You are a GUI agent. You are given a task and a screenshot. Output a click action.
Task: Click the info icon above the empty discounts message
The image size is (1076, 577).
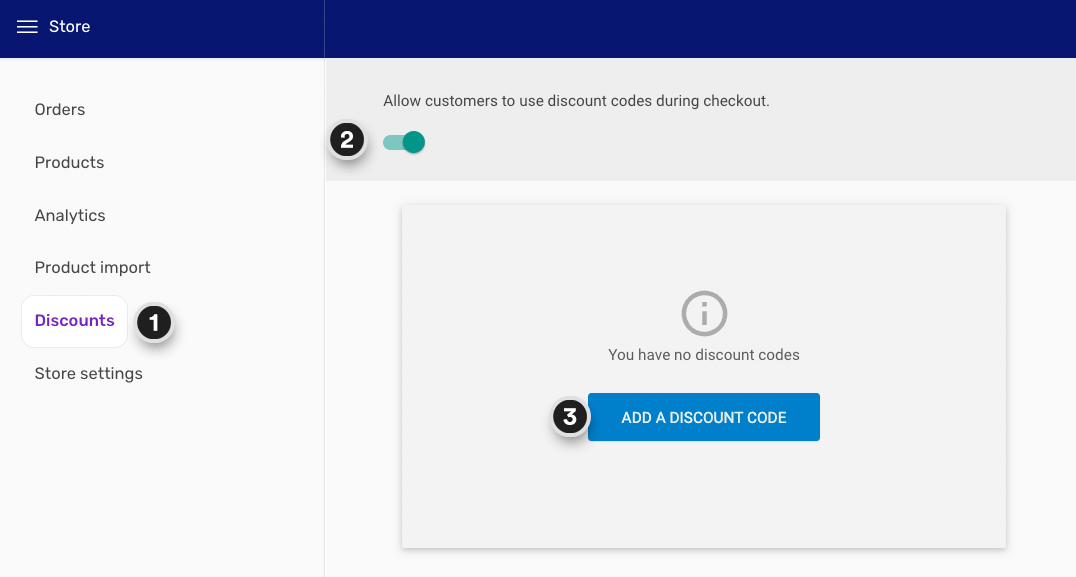click(x=703, y=313)
